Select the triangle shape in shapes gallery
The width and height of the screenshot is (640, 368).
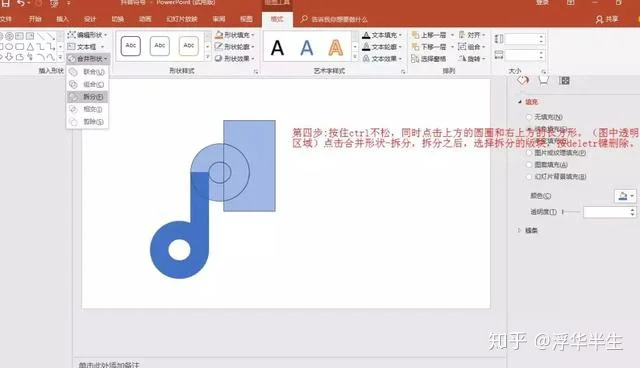pos(30,47)
